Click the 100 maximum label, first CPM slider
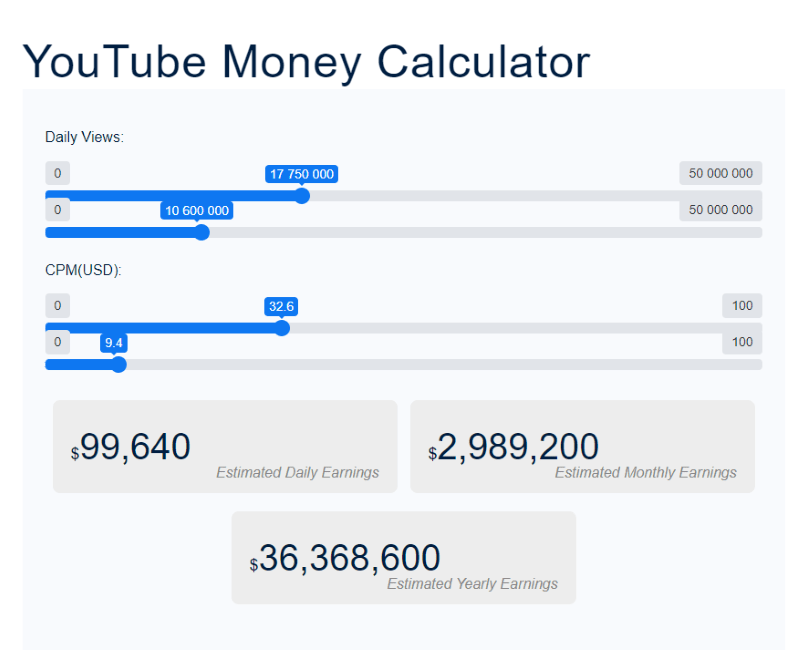800x671 pixels. pos(741,305)
